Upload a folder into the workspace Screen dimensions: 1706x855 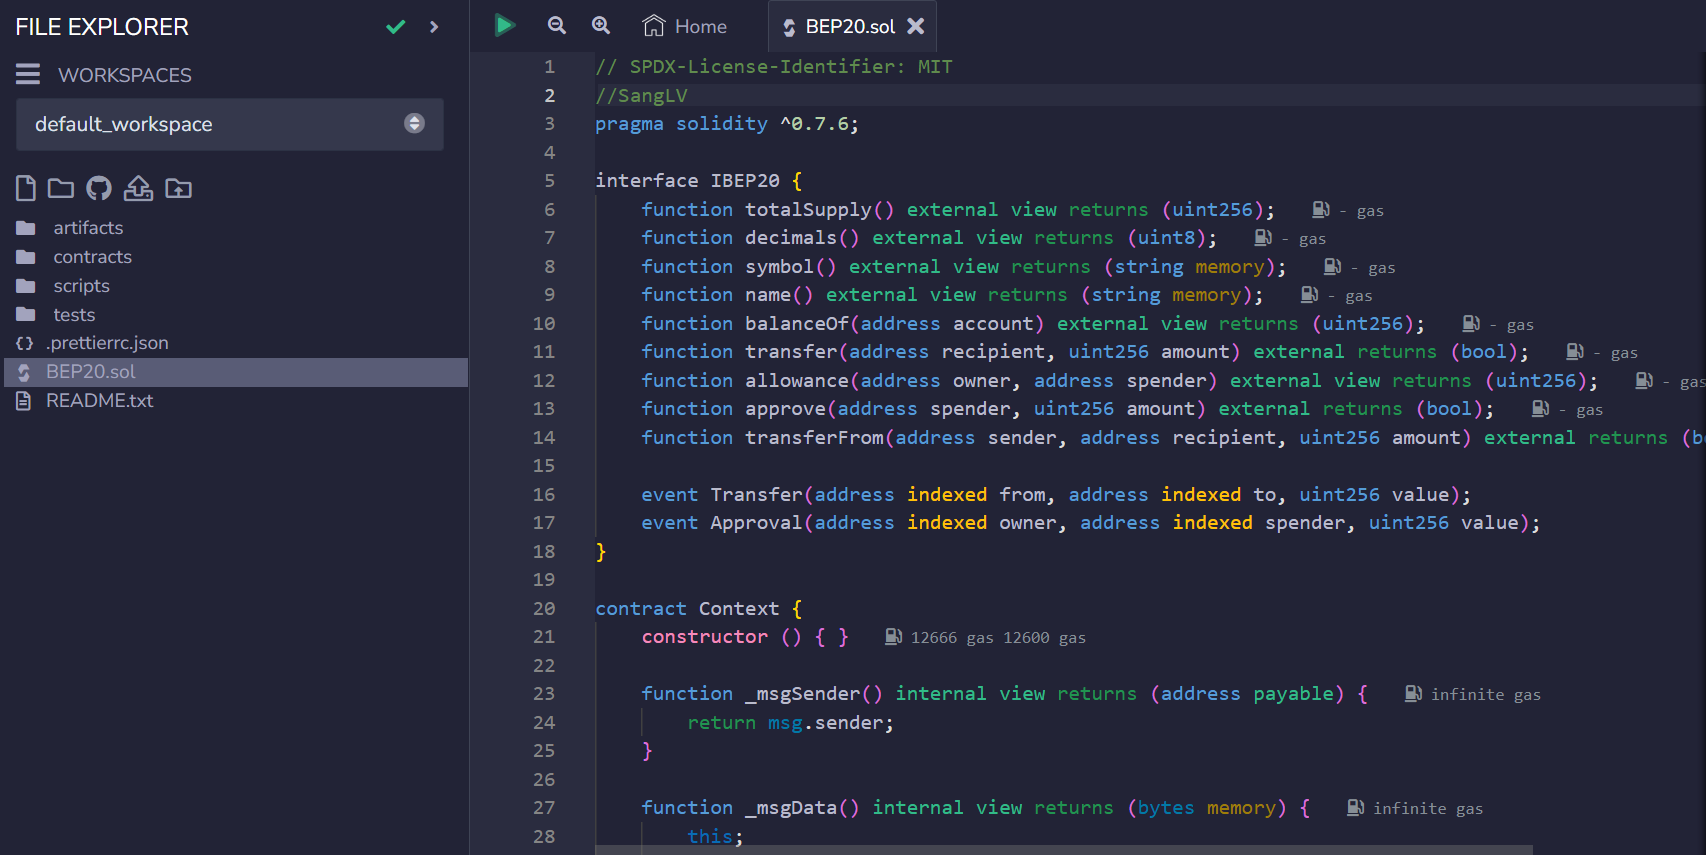click(178, 188)
